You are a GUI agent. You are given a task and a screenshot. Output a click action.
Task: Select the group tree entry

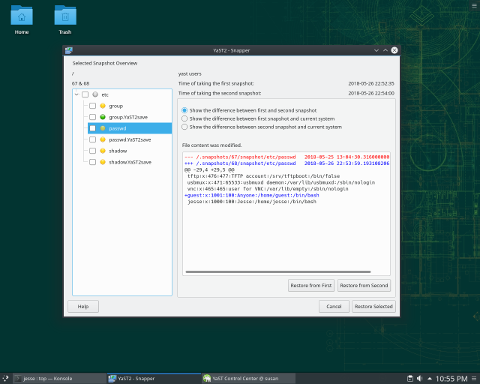pyautogui.click(x=116, y=106)
